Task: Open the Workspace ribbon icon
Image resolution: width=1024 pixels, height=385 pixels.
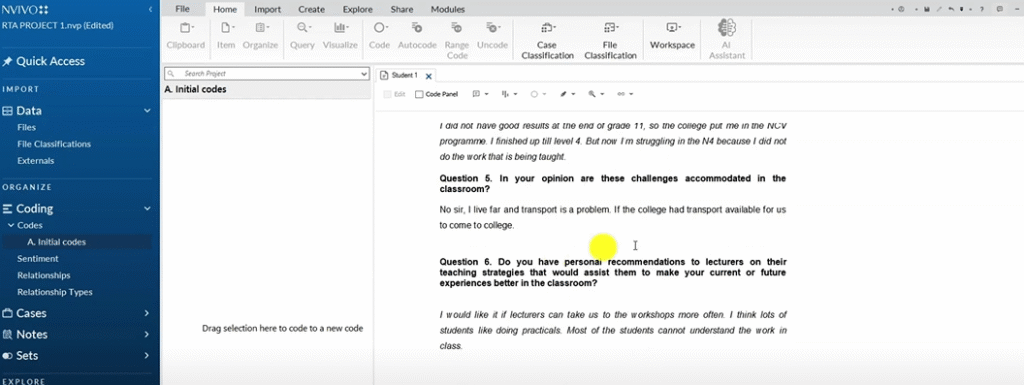Action: [x=672, y=36]
